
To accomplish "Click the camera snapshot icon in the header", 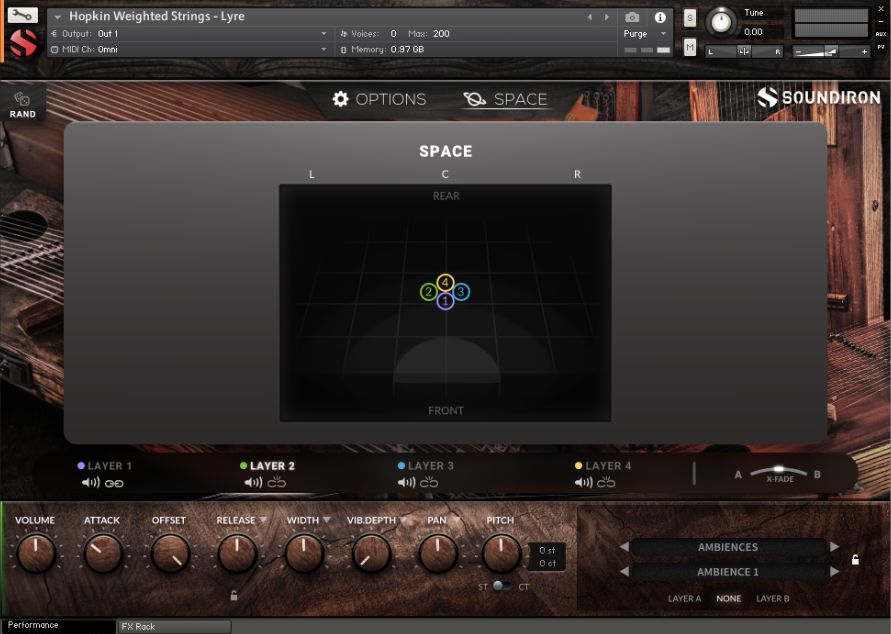I will tap(634, 16).
